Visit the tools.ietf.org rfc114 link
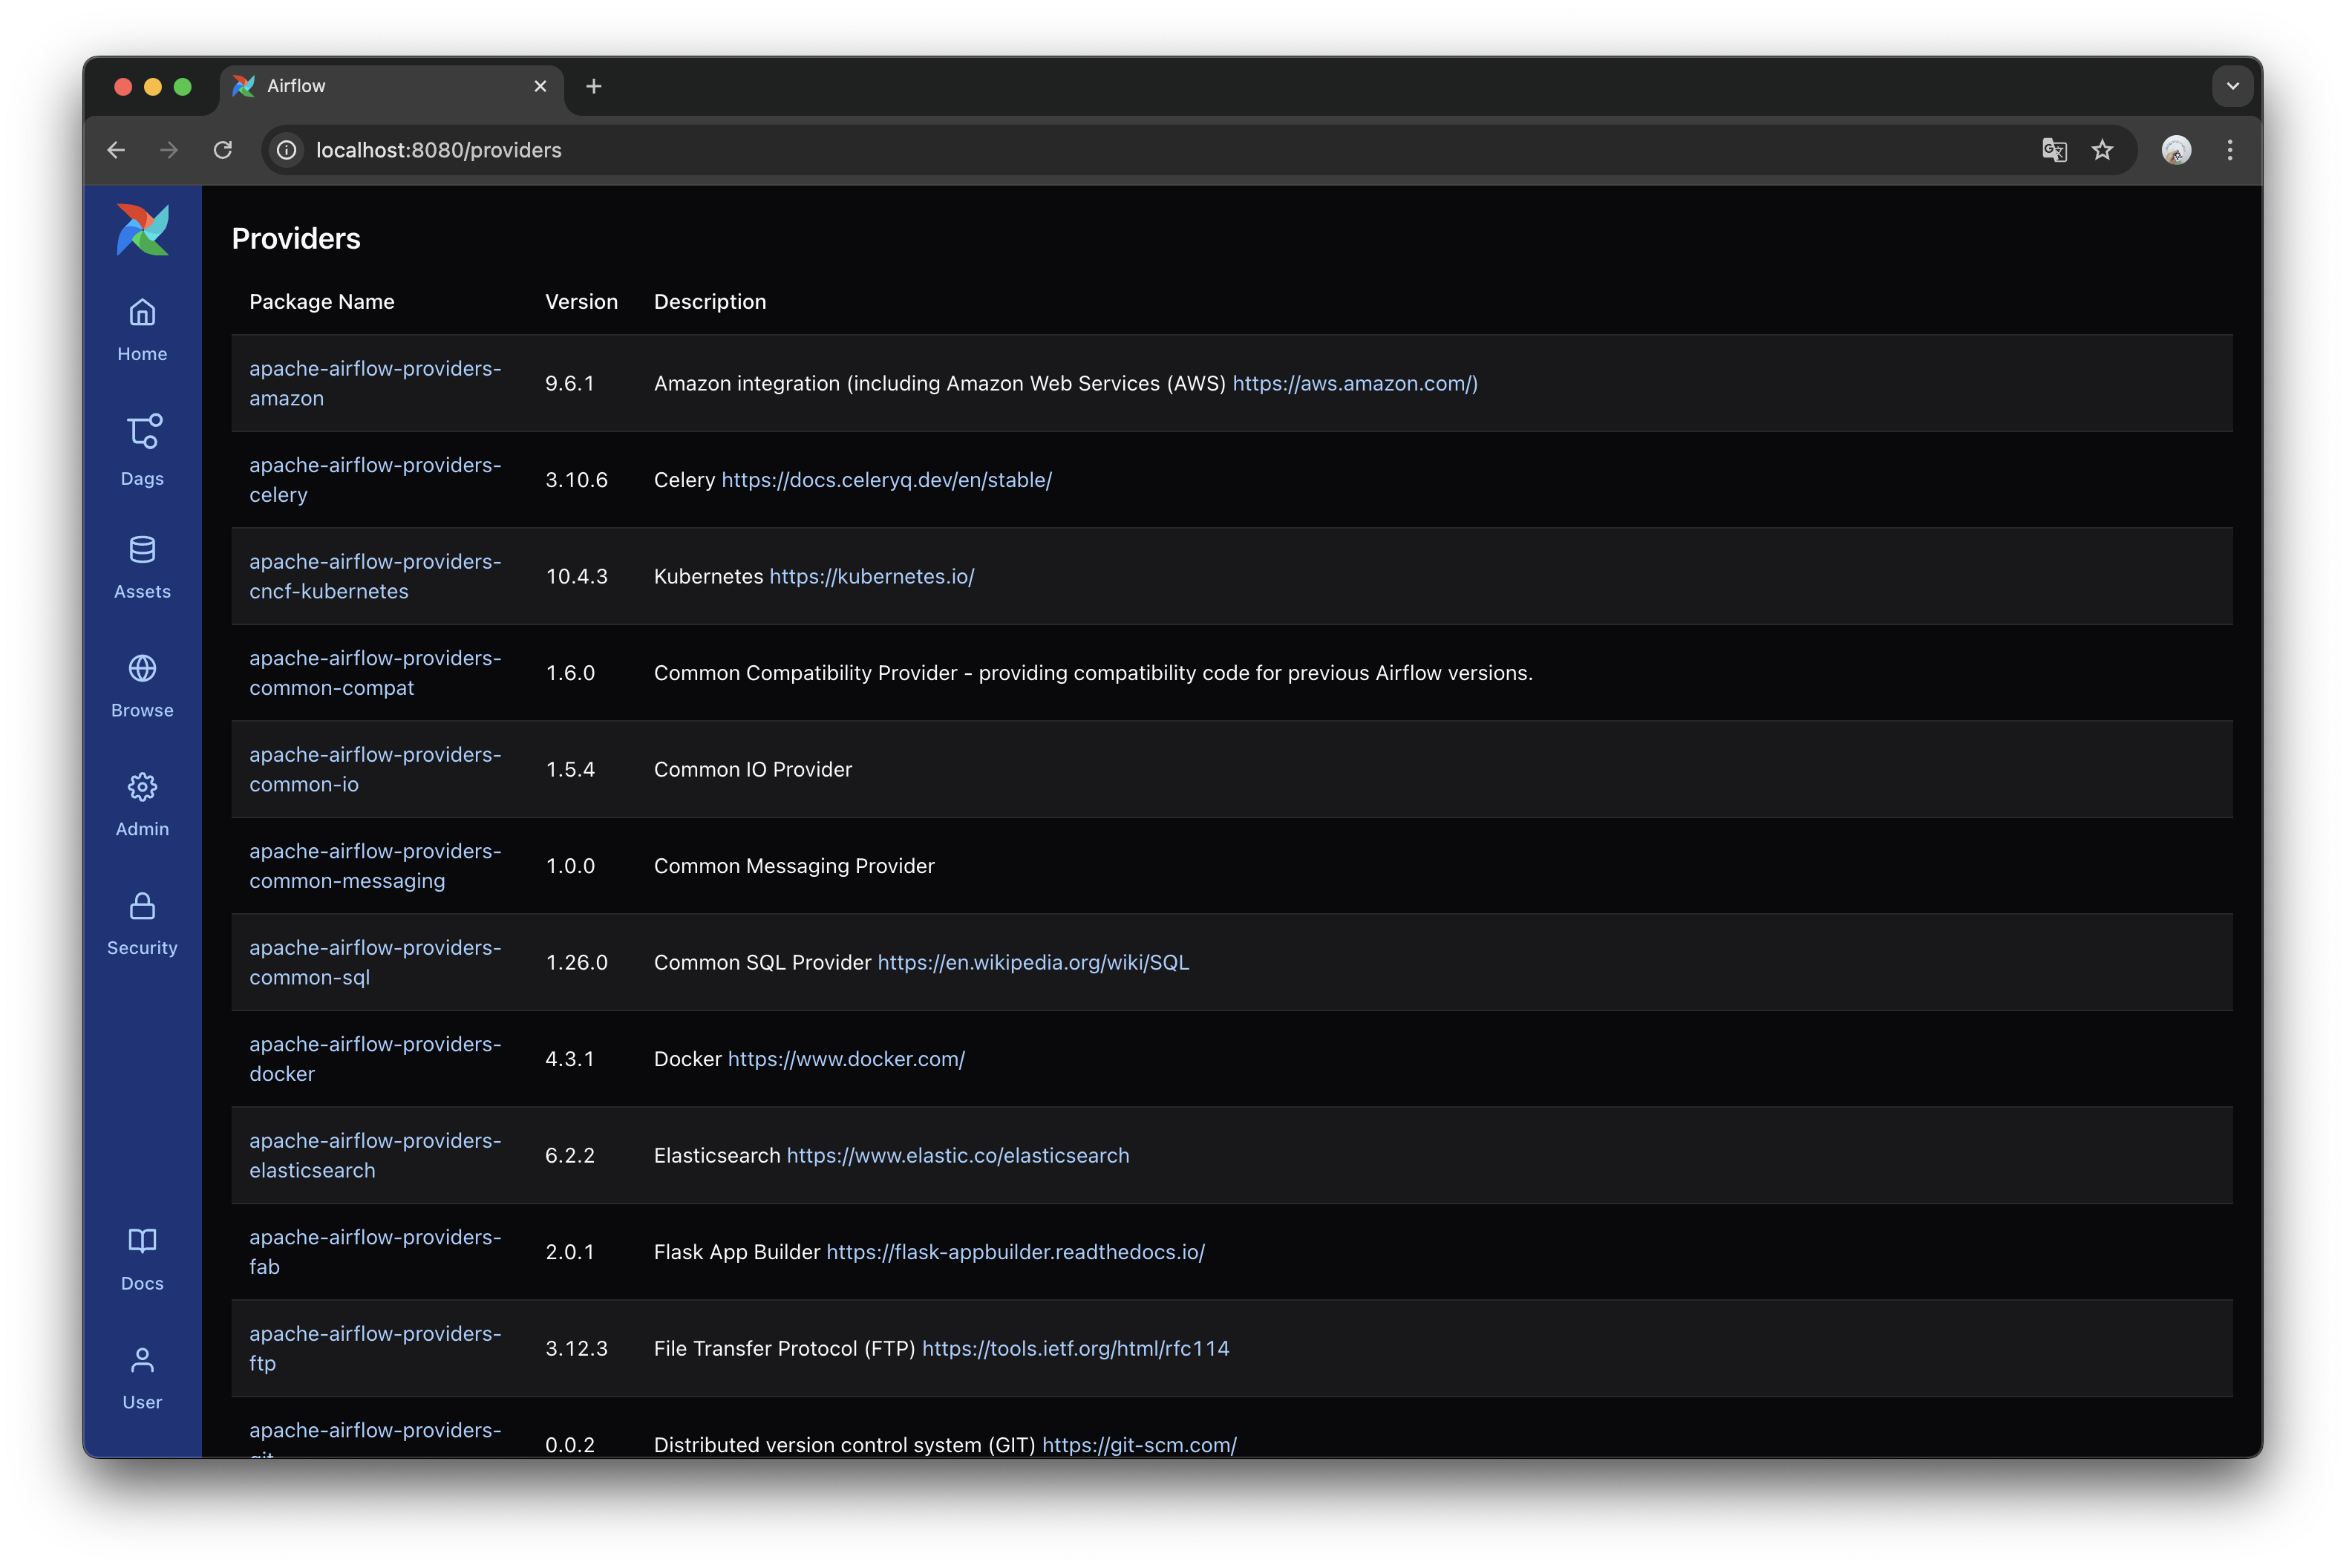Viewport: 2346px width, 1568px height. pyautogui.click(x=1075, y=1348)
